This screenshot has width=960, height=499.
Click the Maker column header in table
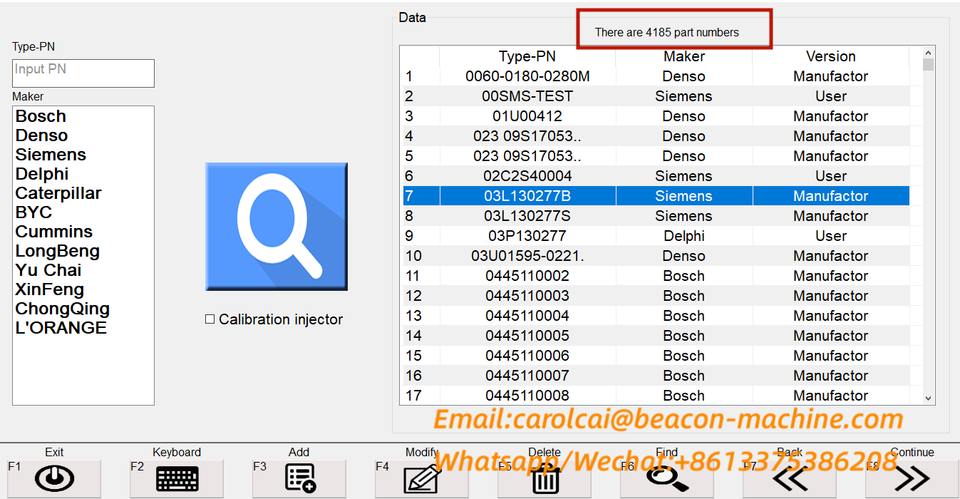(x=684, y=56)
